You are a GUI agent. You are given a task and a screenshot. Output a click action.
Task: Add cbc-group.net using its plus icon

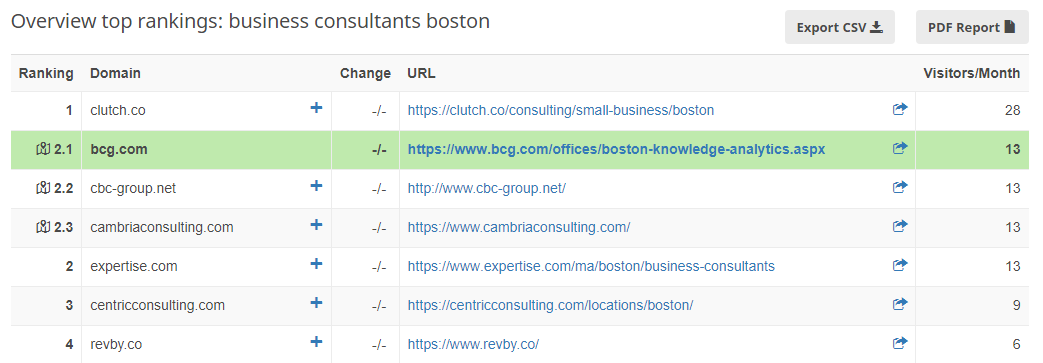point(317,185)
